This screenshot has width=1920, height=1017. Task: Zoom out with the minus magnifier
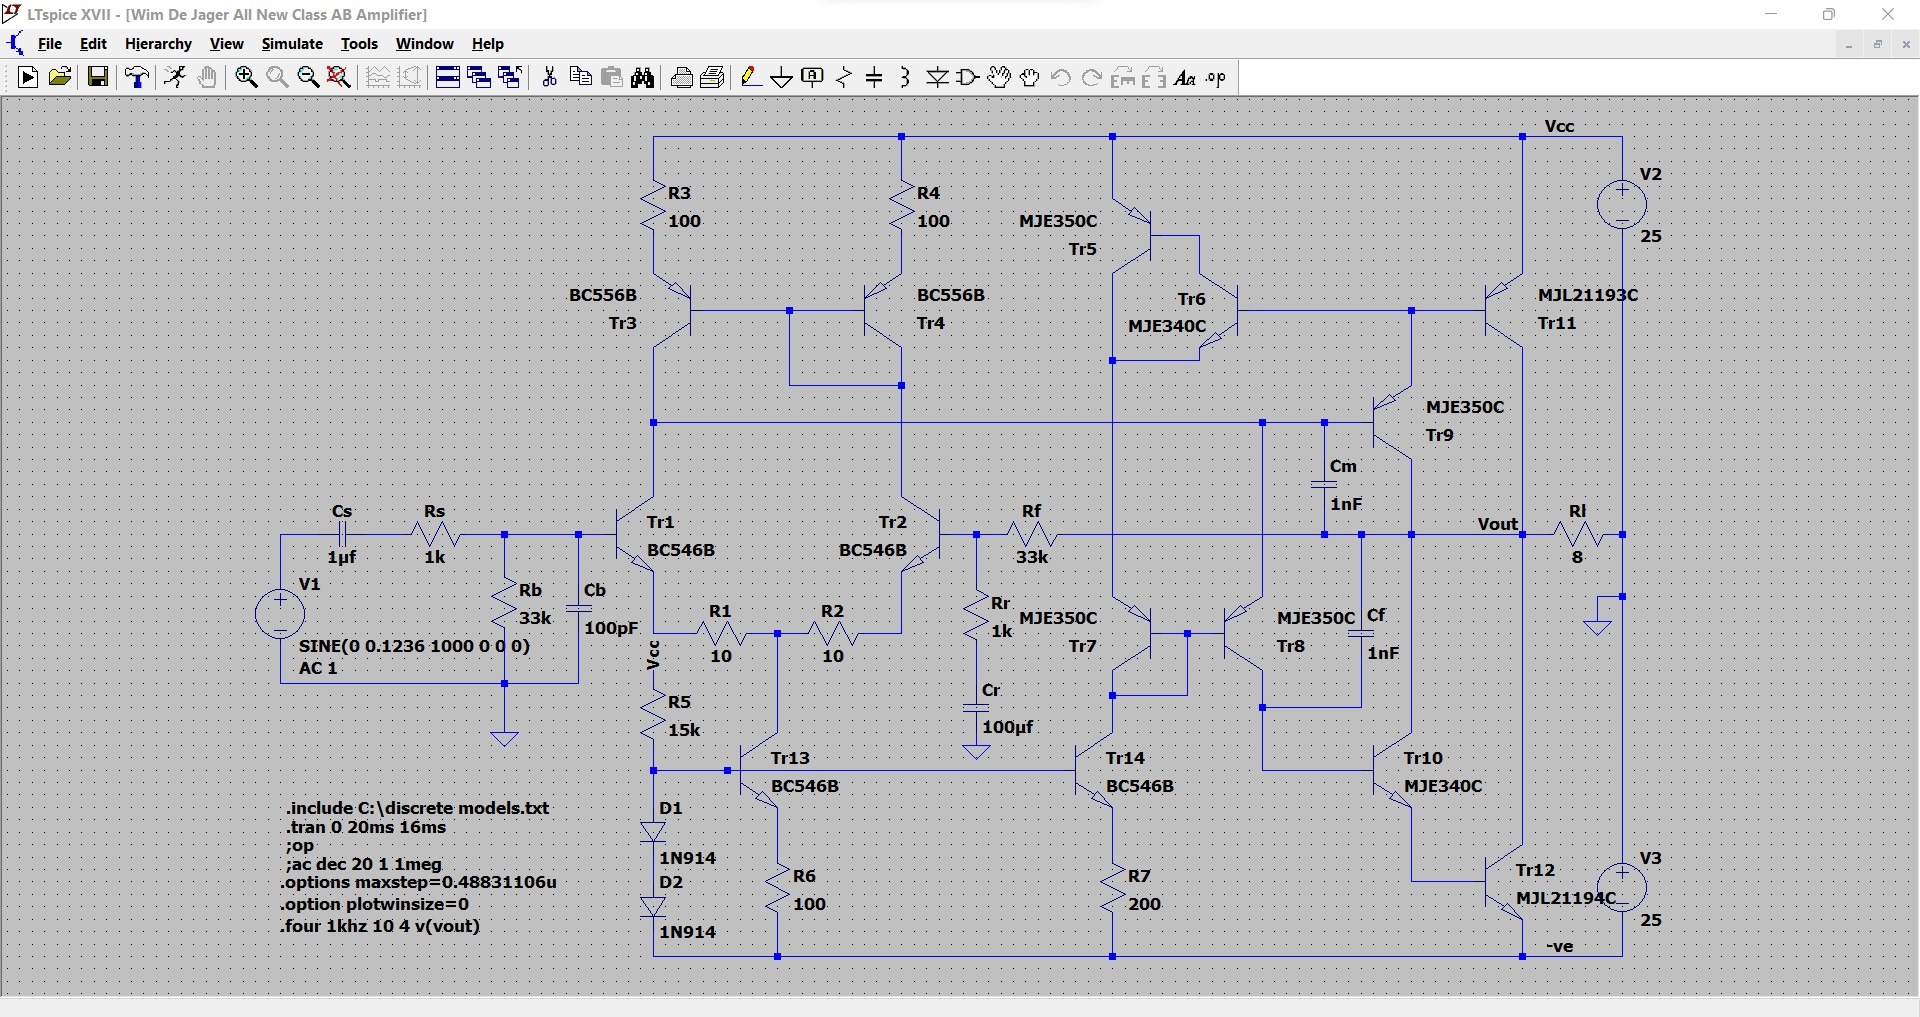[308, 78]
